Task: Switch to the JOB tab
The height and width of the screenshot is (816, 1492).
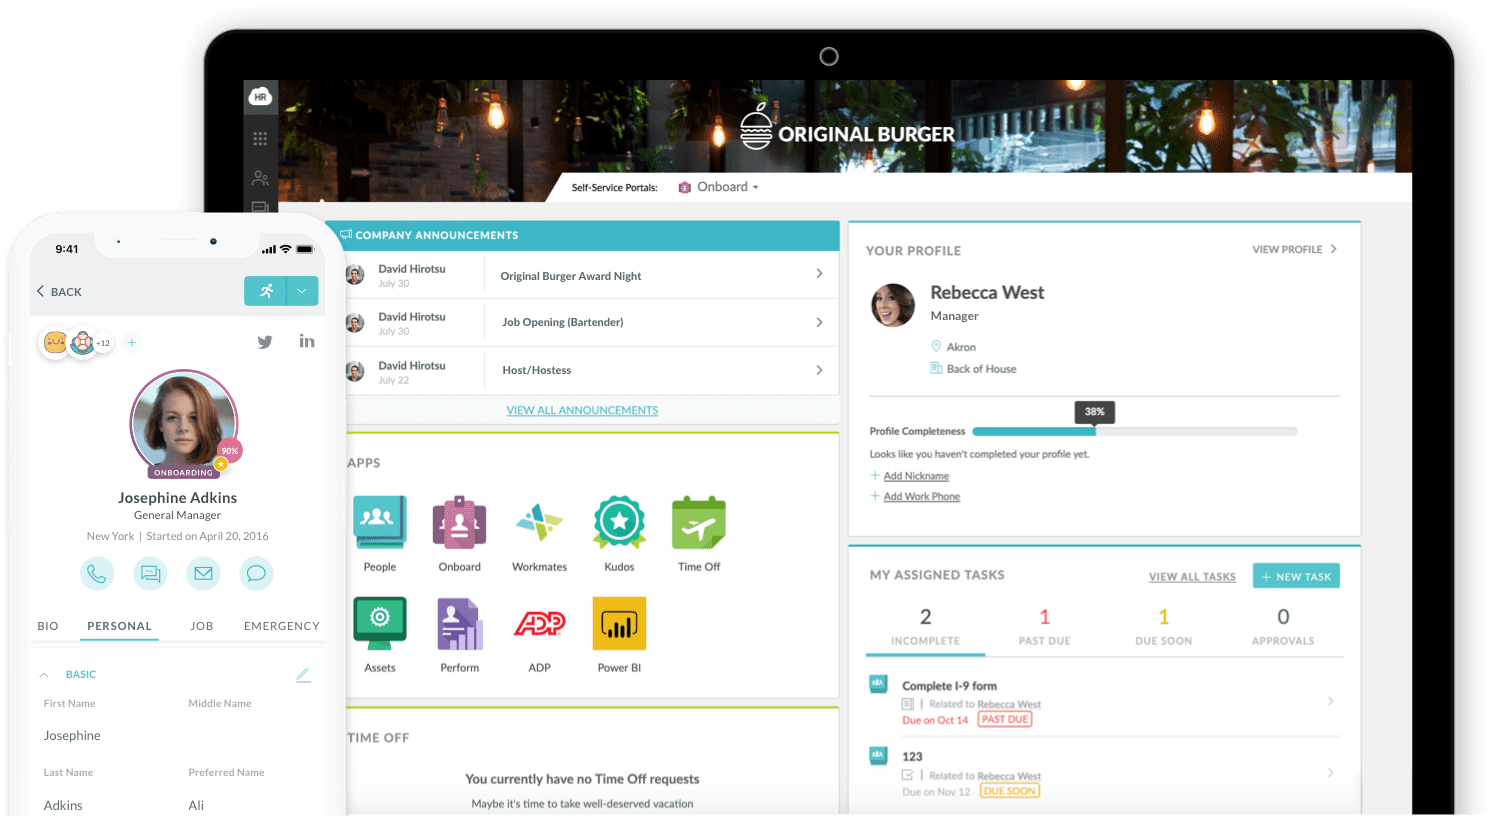Action: coord(202,625)
